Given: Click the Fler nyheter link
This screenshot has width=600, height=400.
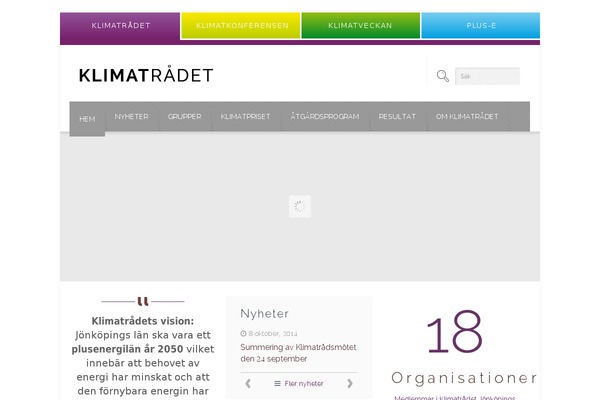Looking at the screenshot, I should tap(304, 384).
